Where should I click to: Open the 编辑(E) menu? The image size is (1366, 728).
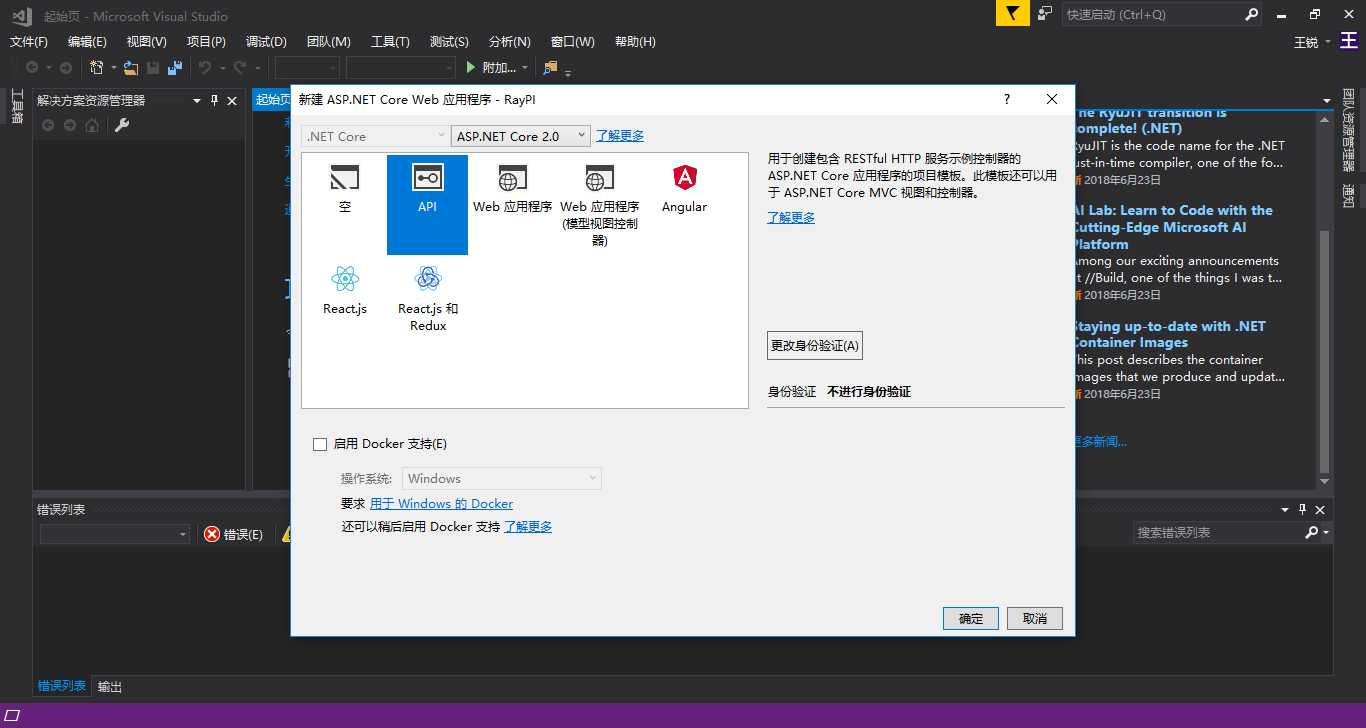[87, 41]
